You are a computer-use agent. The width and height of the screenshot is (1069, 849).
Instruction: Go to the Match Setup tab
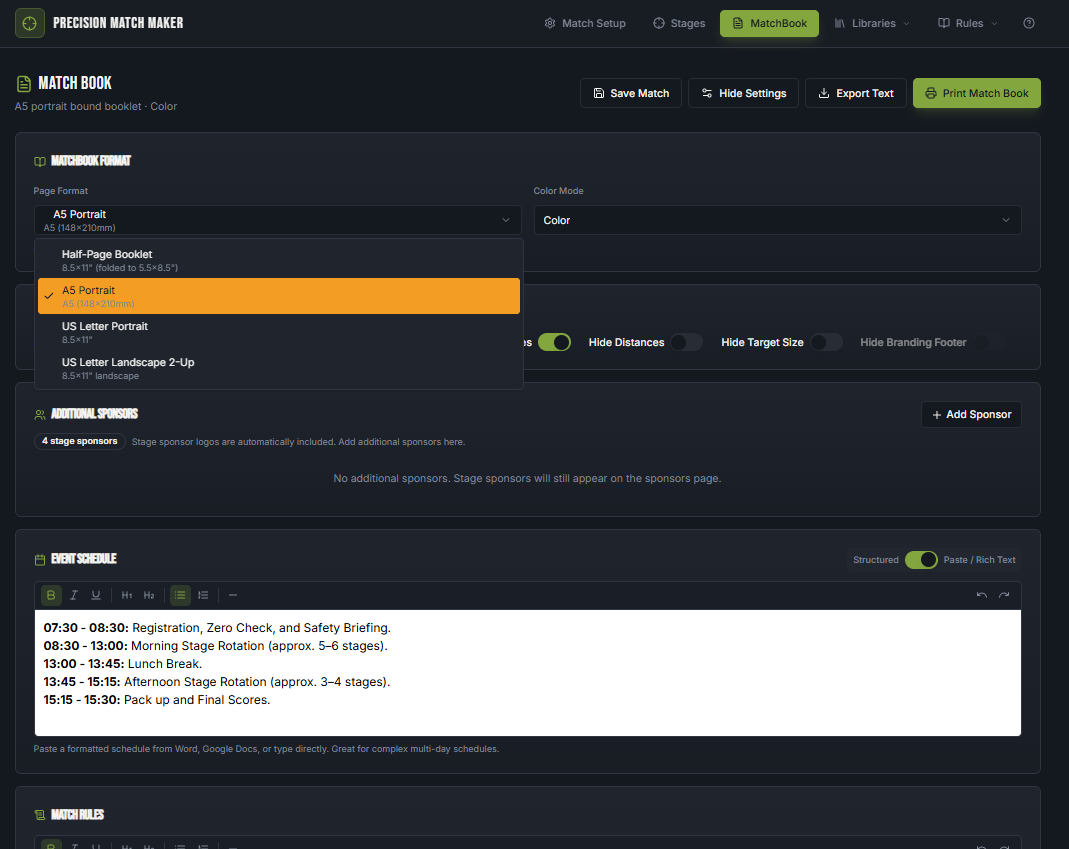tap(584, 23)
